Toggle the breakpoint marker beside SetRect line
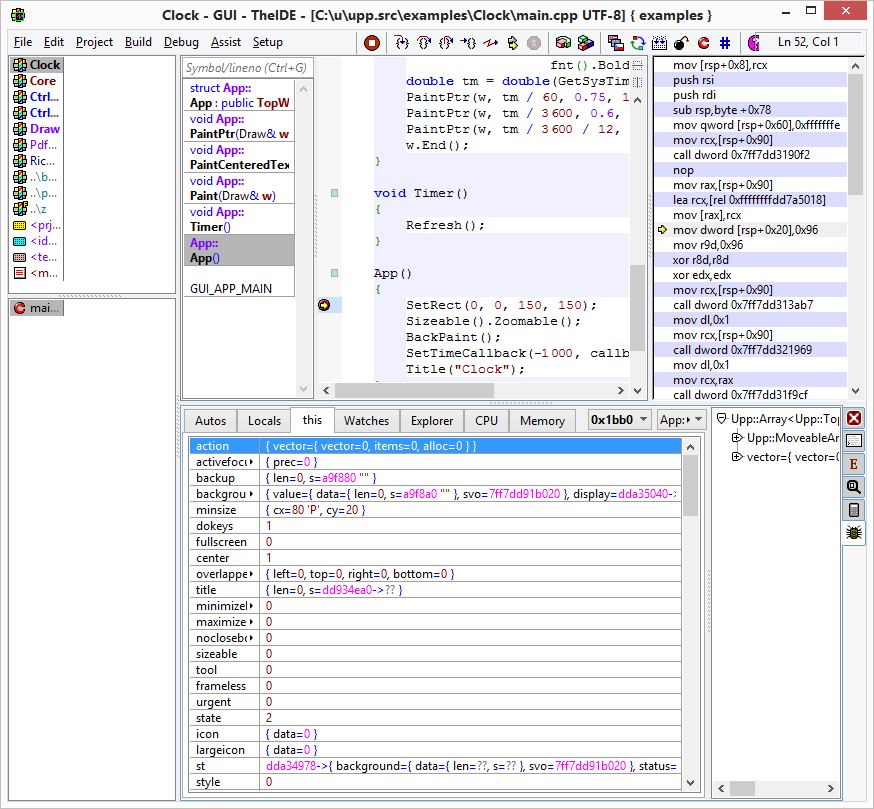 tap(324, 305)
